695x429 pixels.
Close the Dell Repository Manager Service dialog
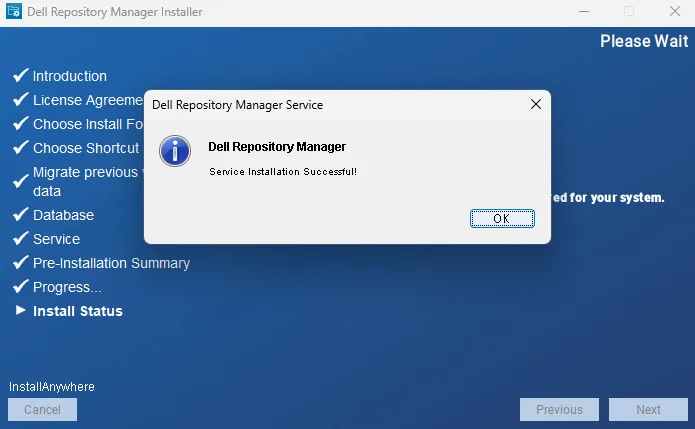point(535,104)
